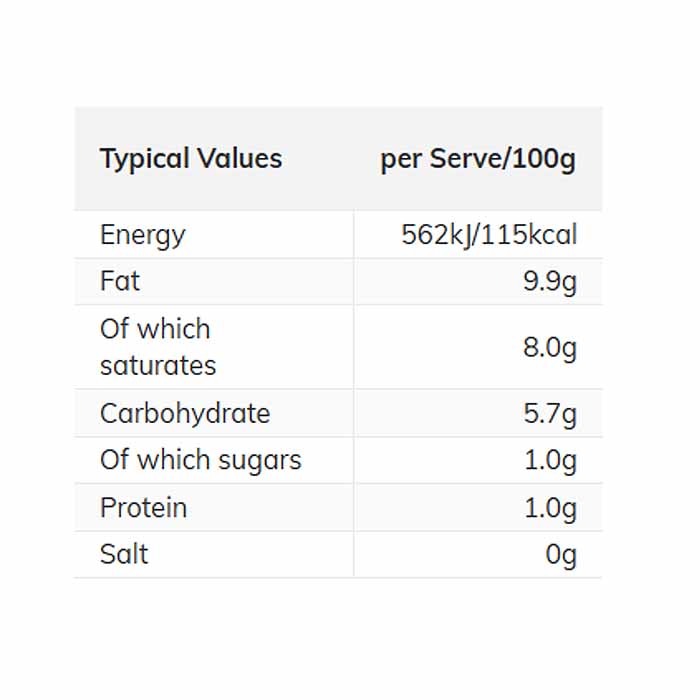Screen dimensions: 700x700
Task: Click the 115kcal energy figure
Action: tap(533, 235)
